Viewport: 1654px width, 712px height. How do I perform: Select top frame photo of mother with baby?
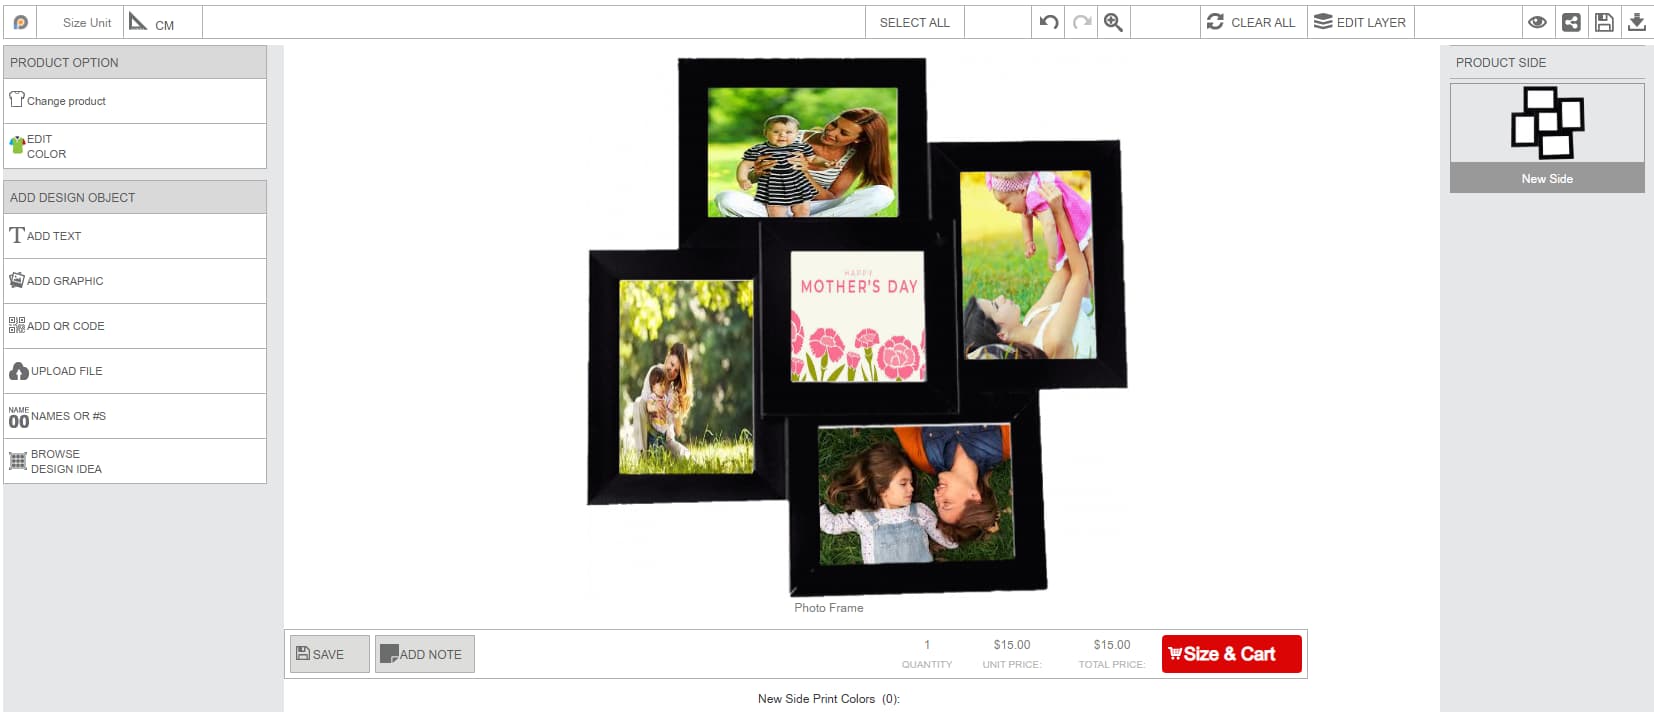[803, 152]
